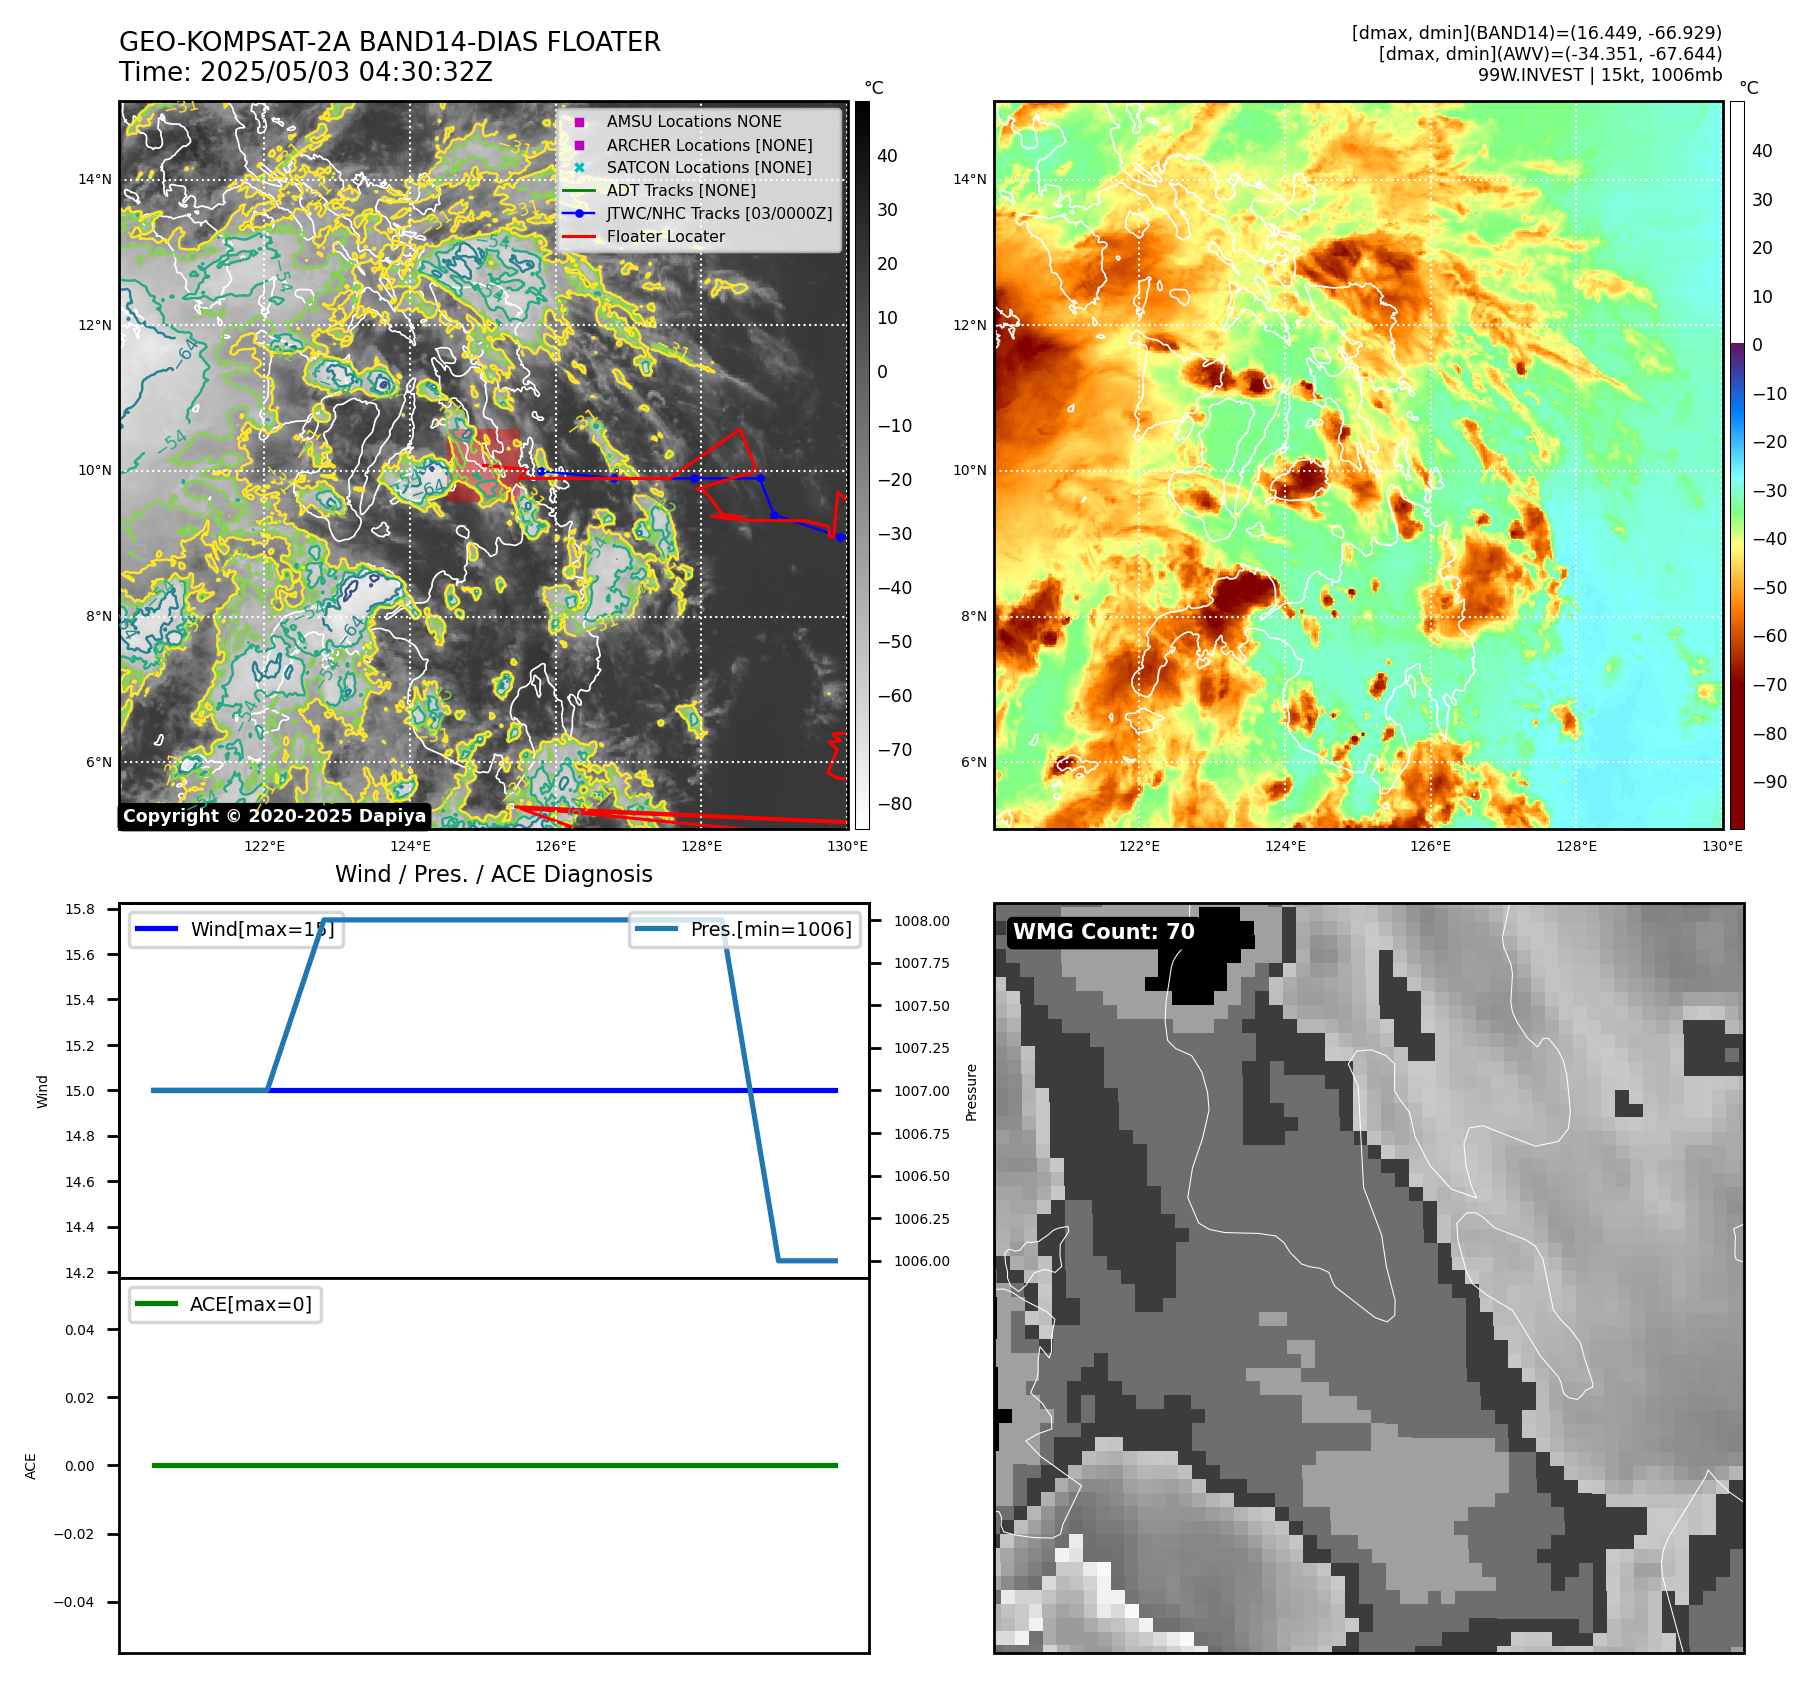
Task: Click the WMG Count: 70 label
Action: click(1103, 932)
